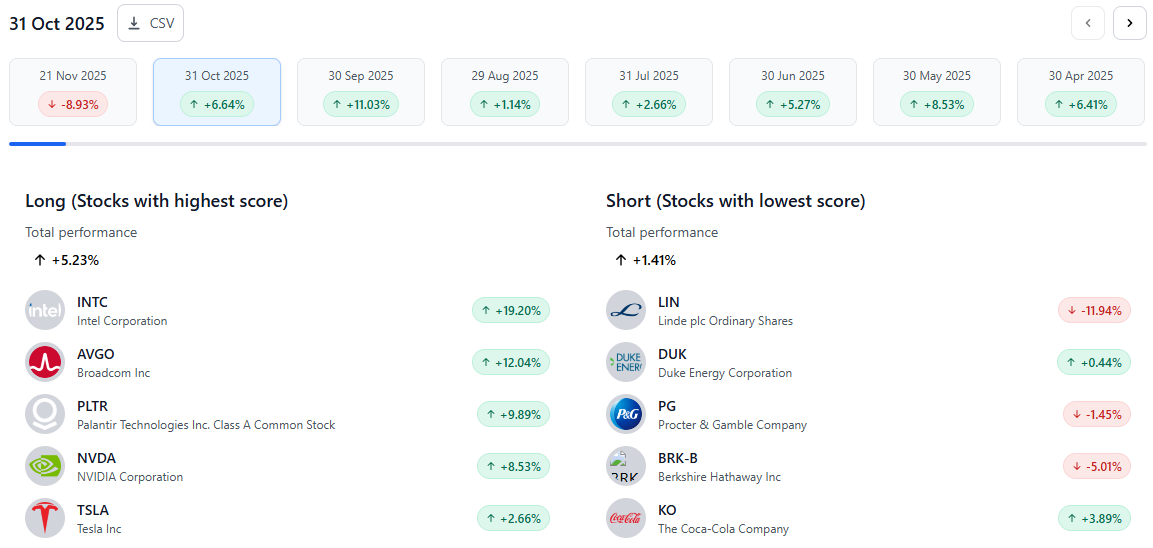1153x548 pixels.
Task: Go to next dates with right chevron
Action: point(1129,23)
